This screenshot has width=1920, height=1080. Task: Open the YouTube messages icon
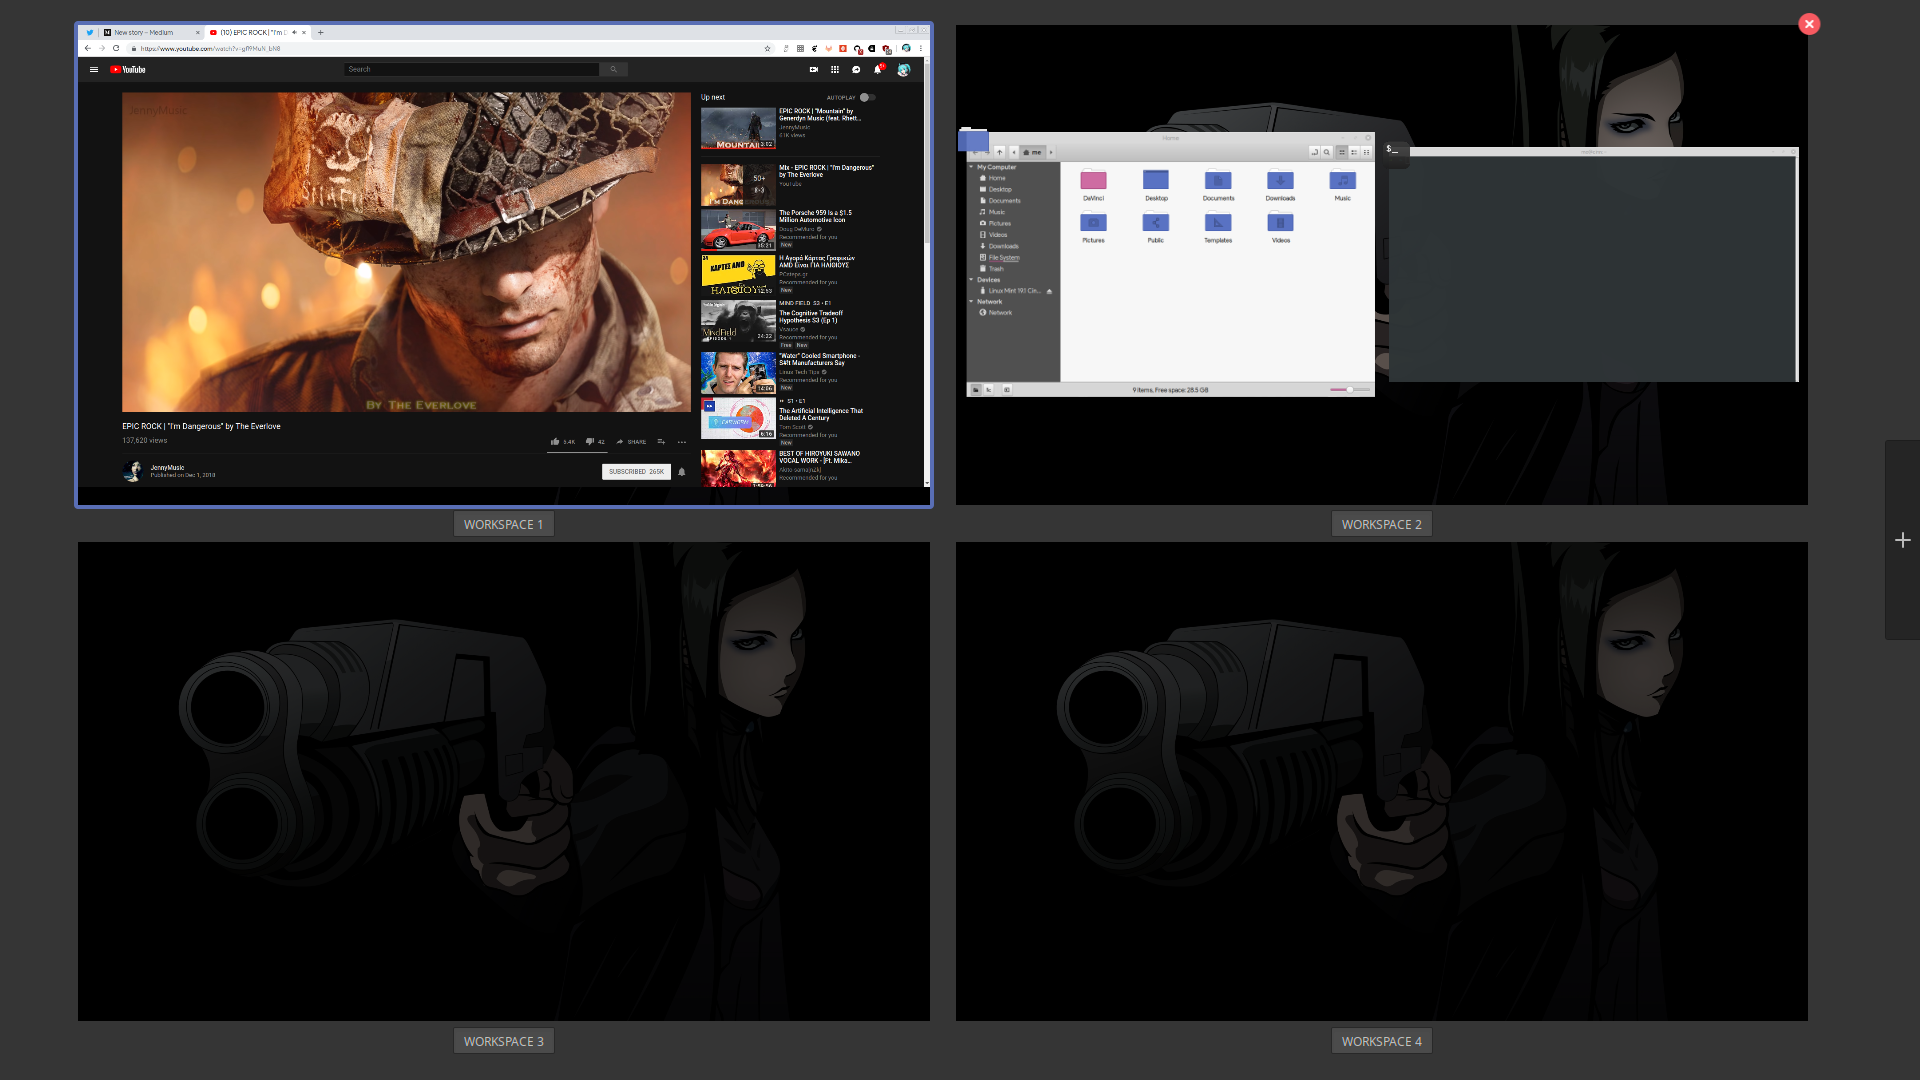pos(856,70)
